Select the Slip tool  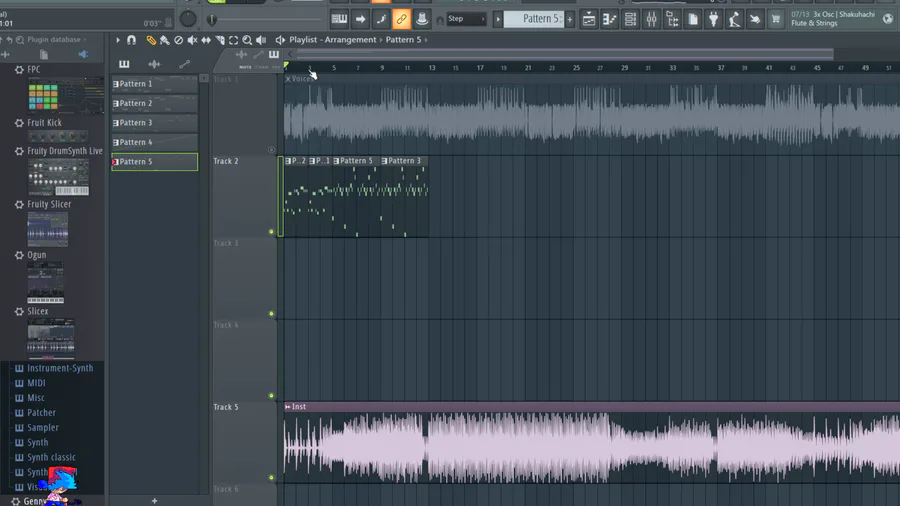[206, 40]
